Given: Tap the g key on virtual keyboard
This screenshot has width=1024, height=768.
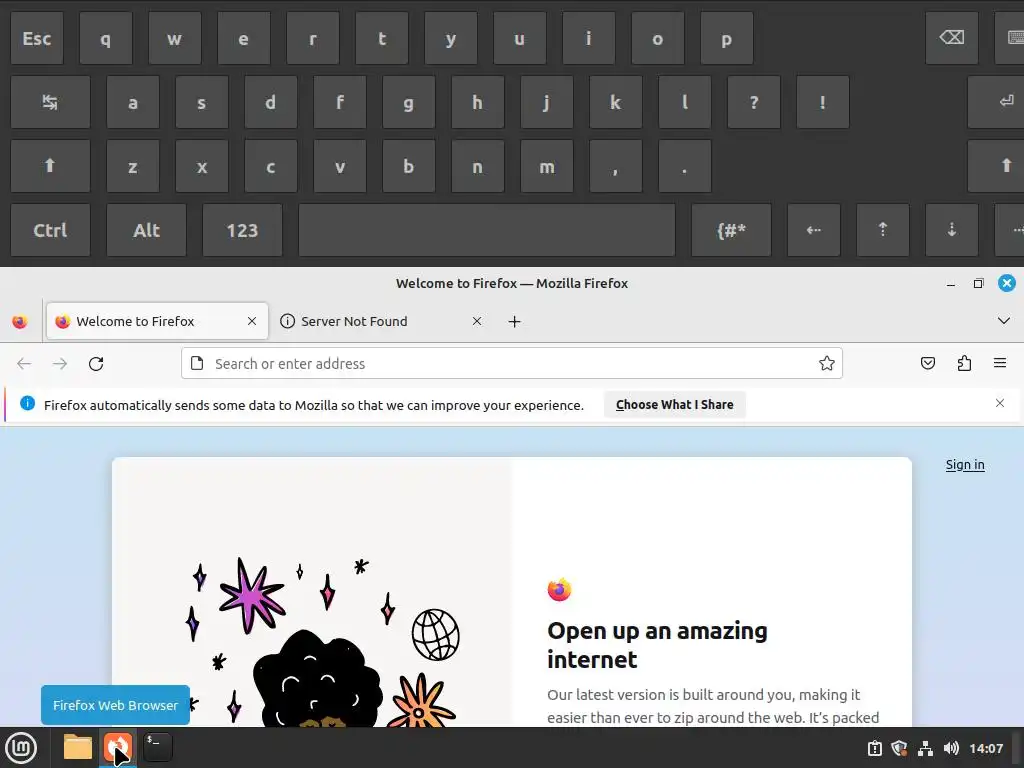Looking at the screenshot, I should click(x=409, y=102).
